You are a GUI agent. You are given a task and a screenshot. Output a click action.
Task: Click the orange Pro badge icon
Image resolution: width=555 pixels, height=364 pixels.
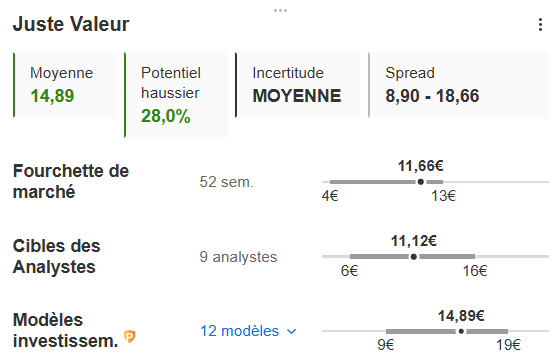130,336
